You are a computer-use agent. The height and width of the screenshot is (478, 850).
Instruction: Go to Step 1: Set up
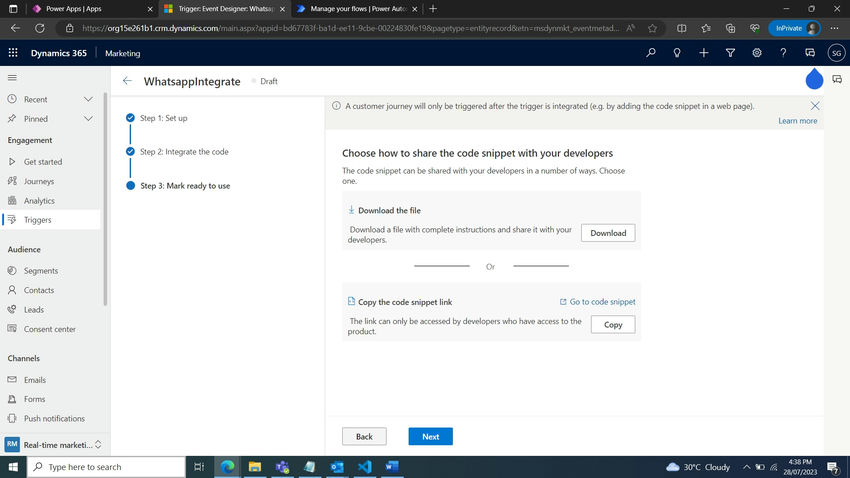pos(163,118)
